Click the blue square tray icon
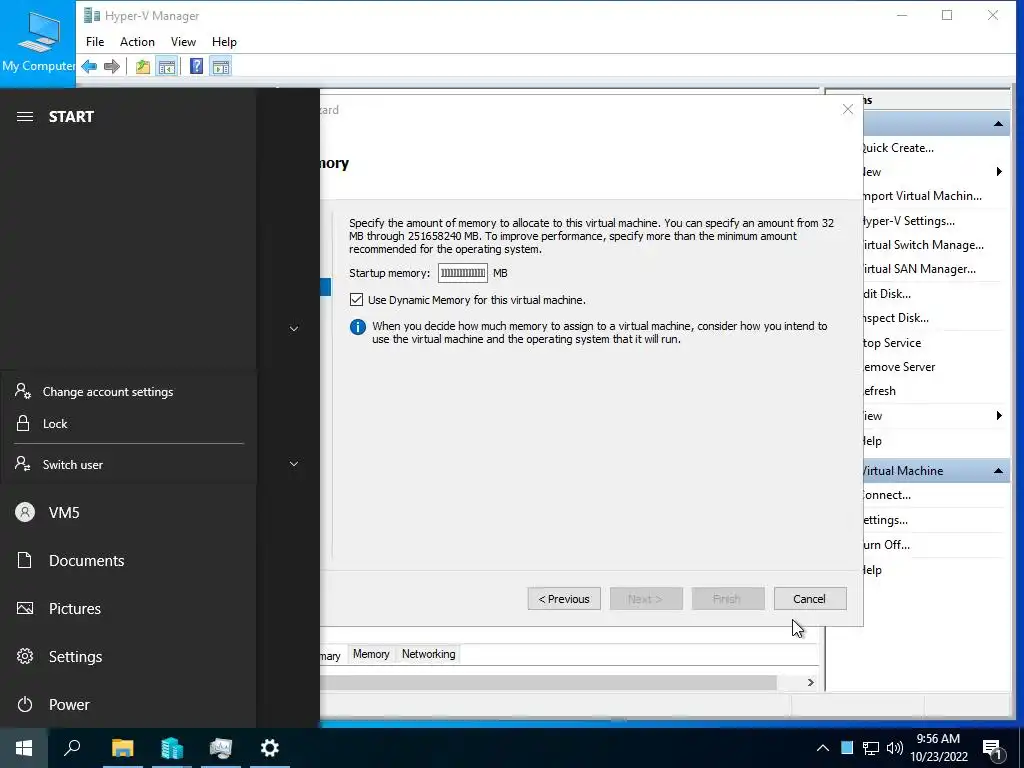 (x=847, y=748)
